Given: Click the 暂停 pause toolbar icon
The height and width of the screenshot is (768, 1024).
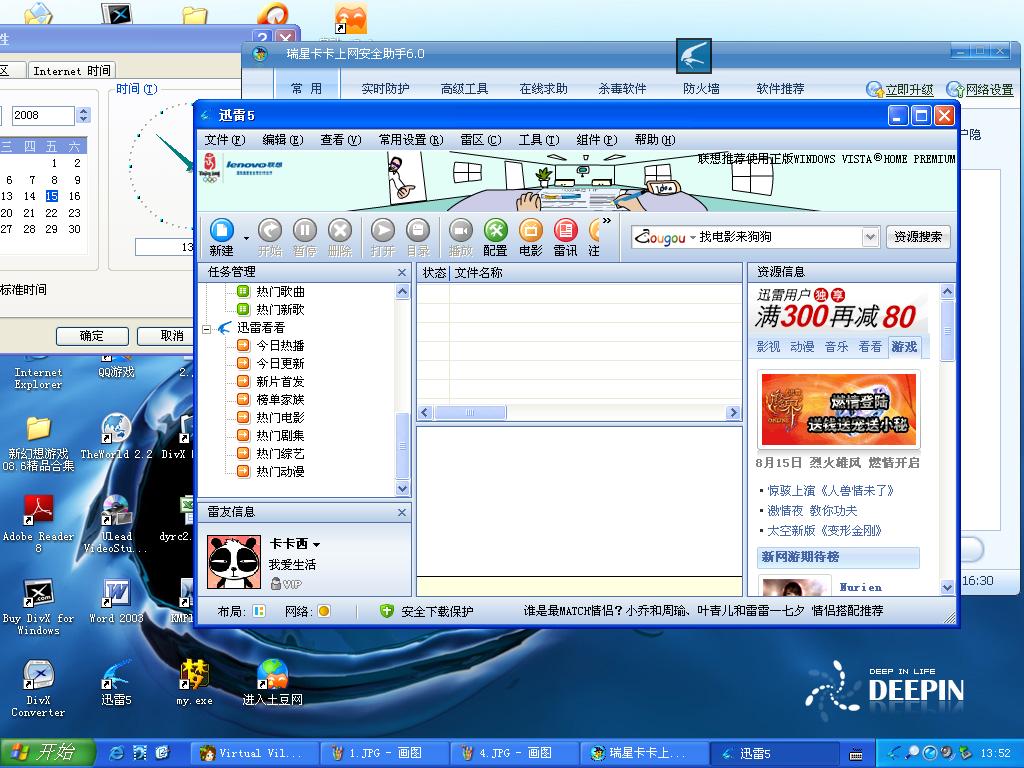Looking at the screenshot, I should [304, 238].
